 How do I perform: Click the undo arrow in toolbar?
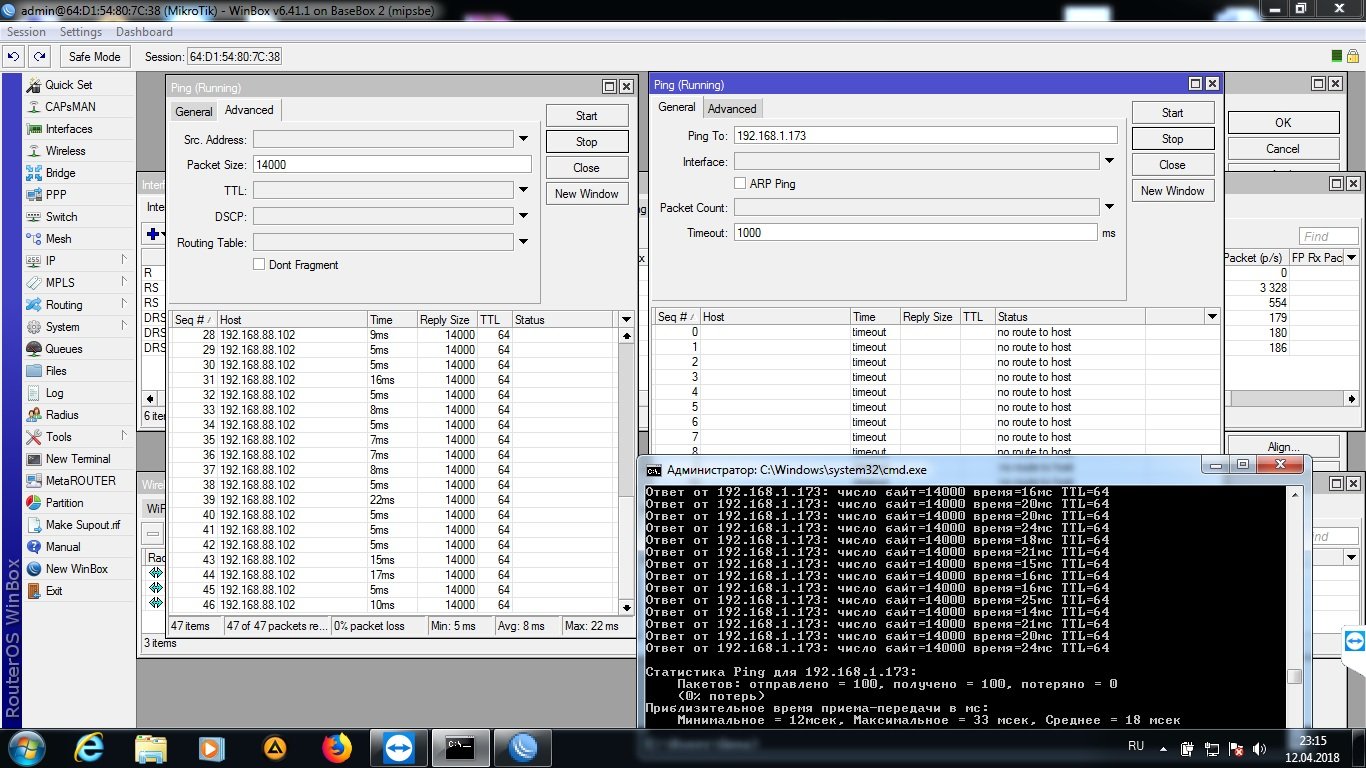coord(14,57)
